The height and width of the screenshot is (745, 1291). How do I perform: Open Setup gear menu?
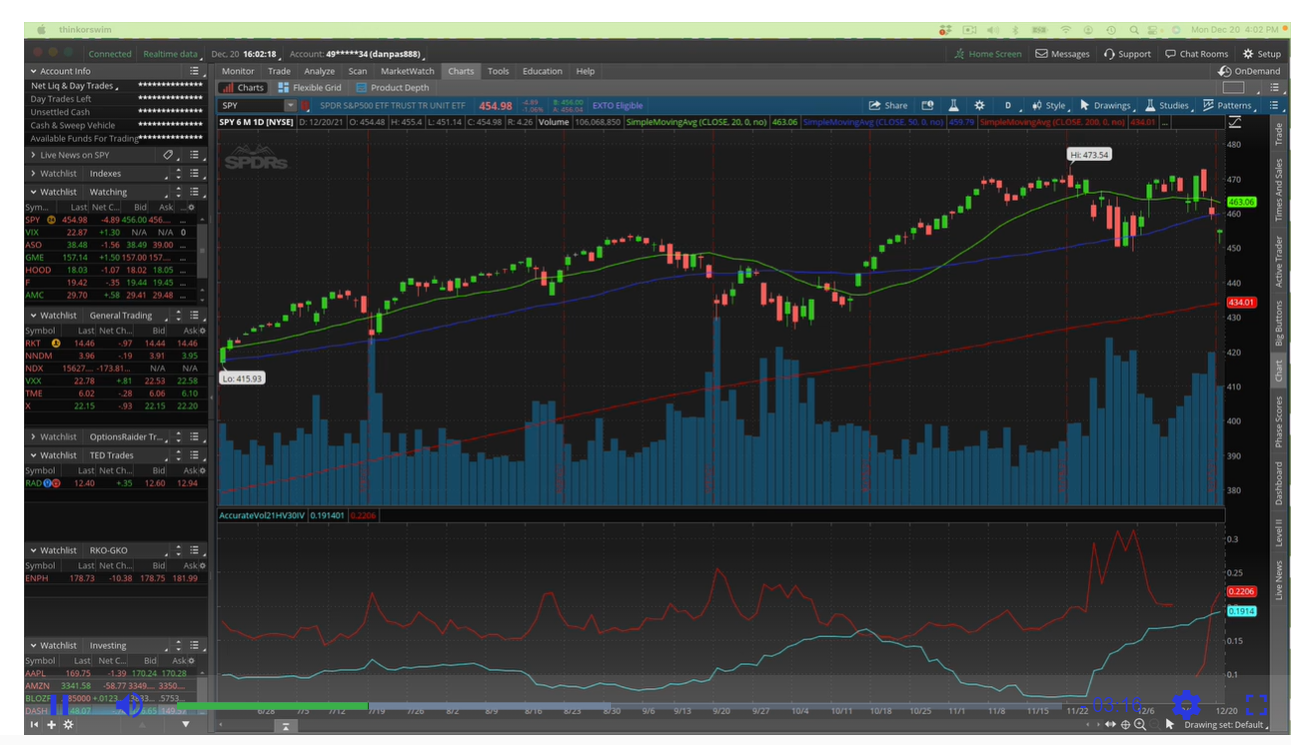click(x=1262, y=54)
